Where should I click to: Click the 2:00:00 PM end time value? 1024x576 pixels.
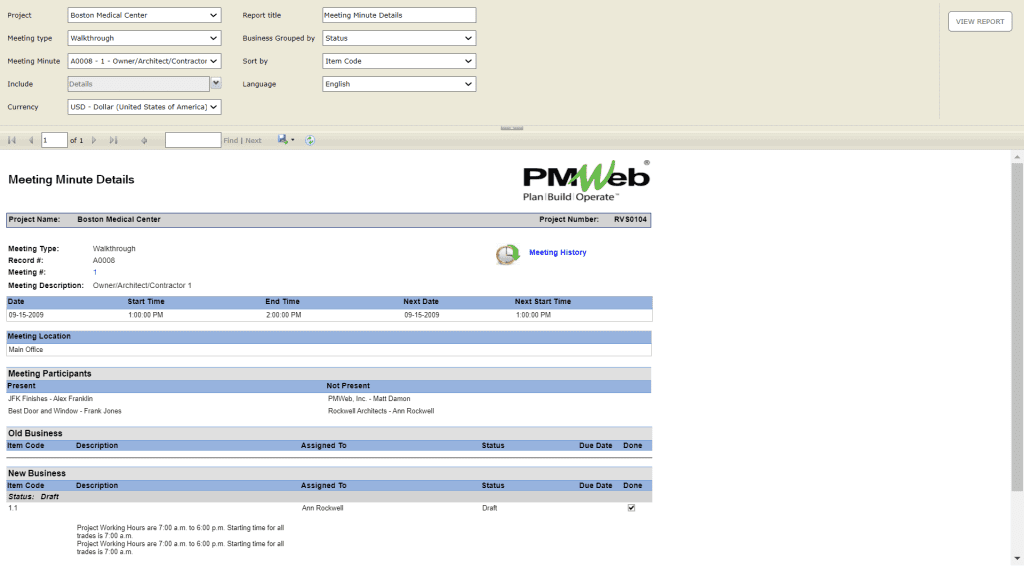click(283, 315)
